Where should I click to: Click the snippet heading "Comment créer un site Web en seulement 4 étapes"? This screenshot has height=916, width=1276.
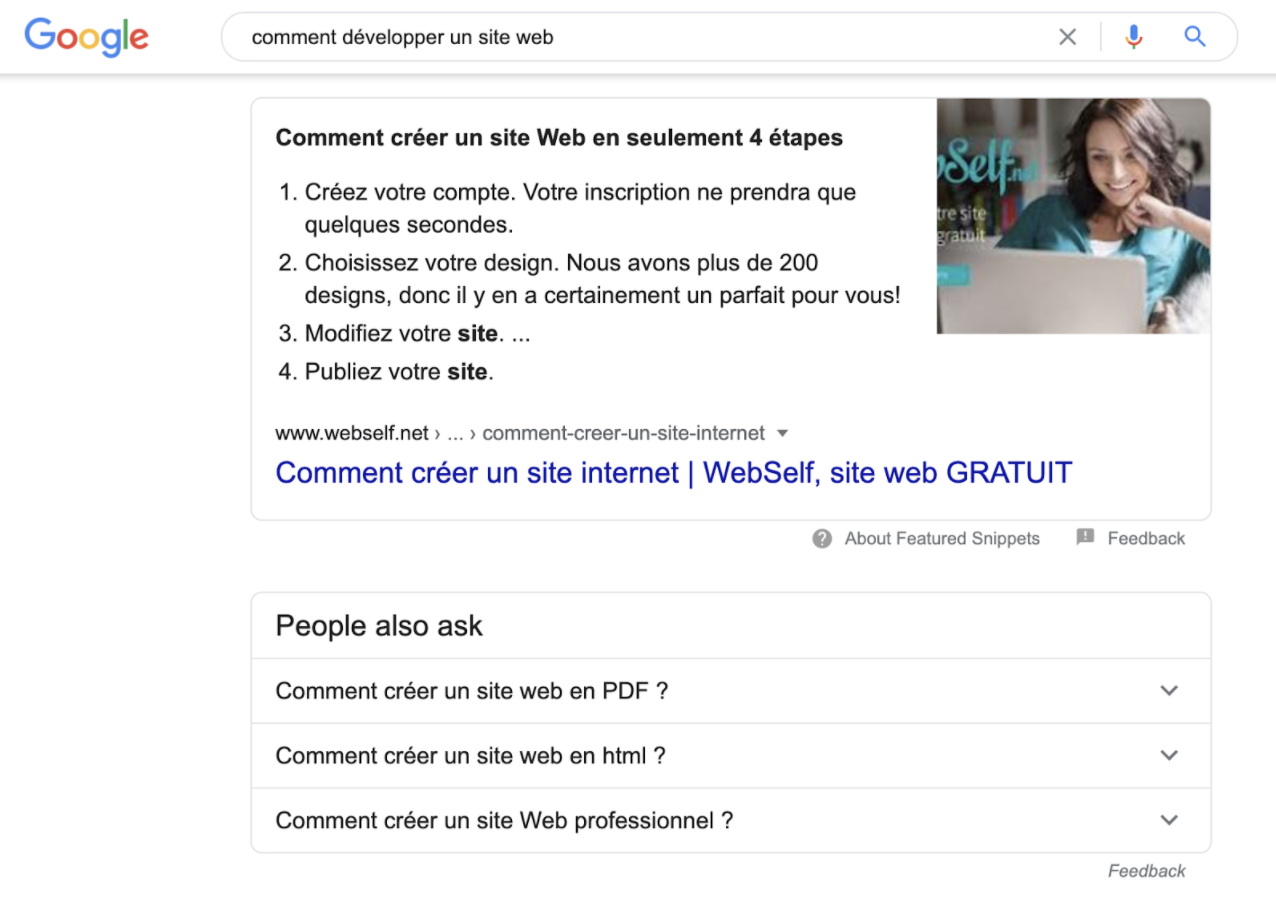pyautogui.click(x=559, y=138)
